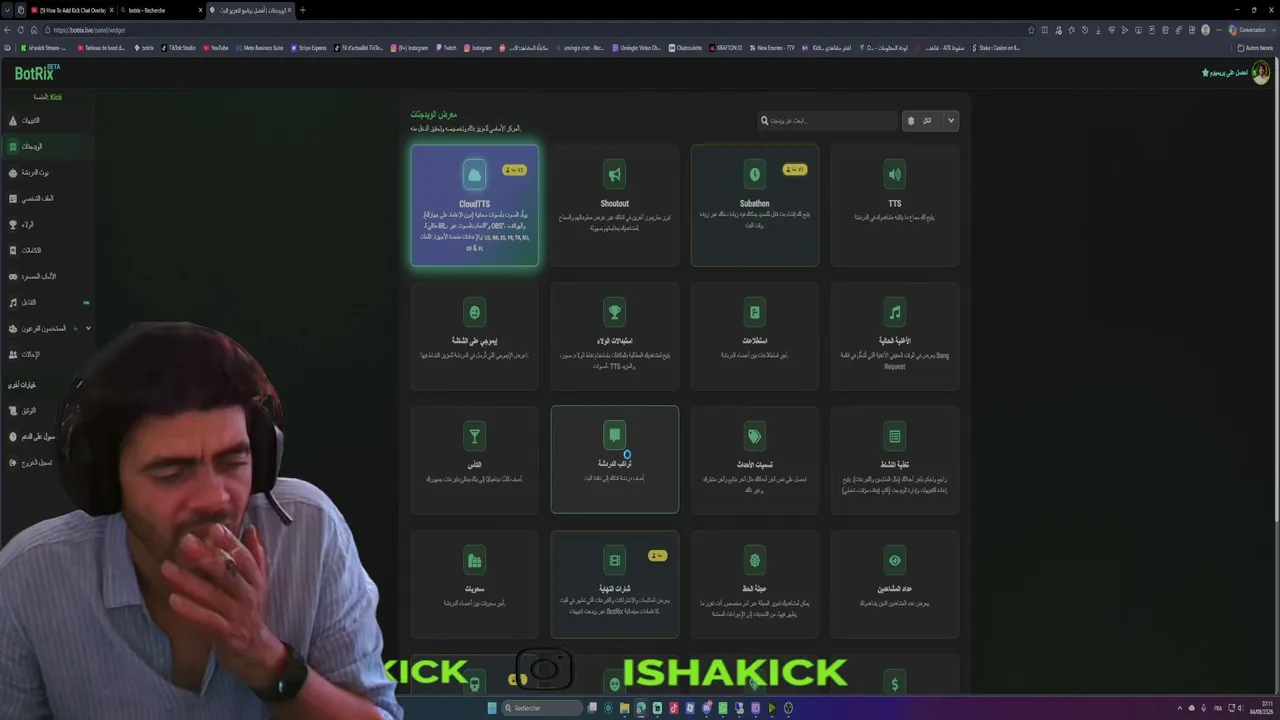Click the dollar sign widget icon

pos(895,684)
